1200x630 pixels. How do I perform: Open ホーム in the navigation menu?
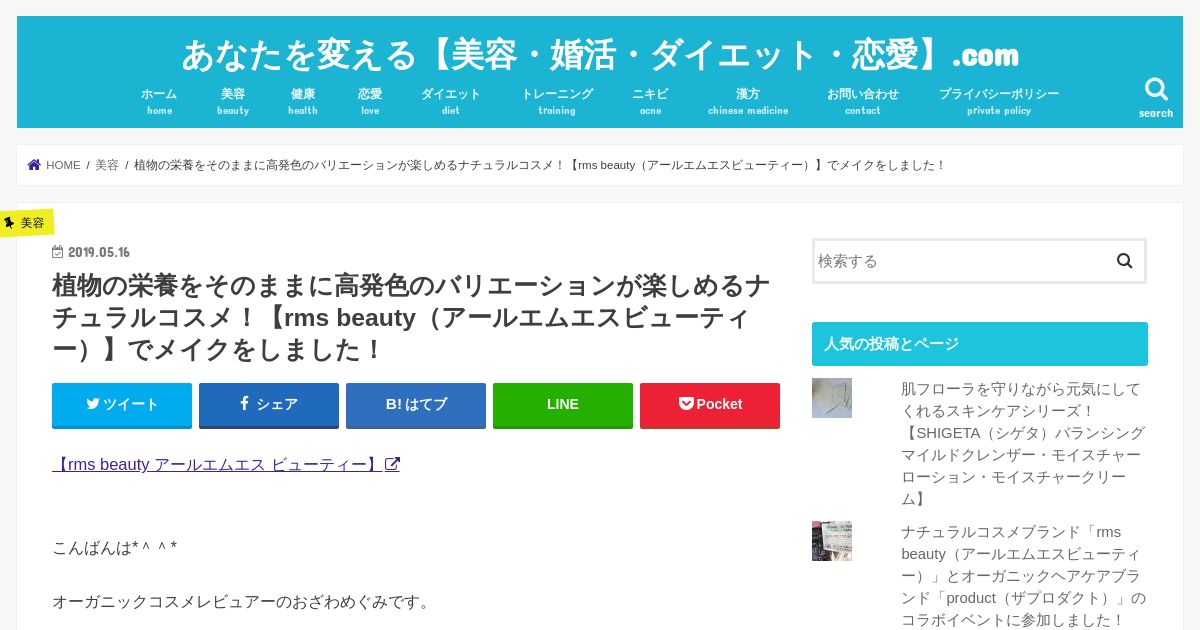point(159,101)
